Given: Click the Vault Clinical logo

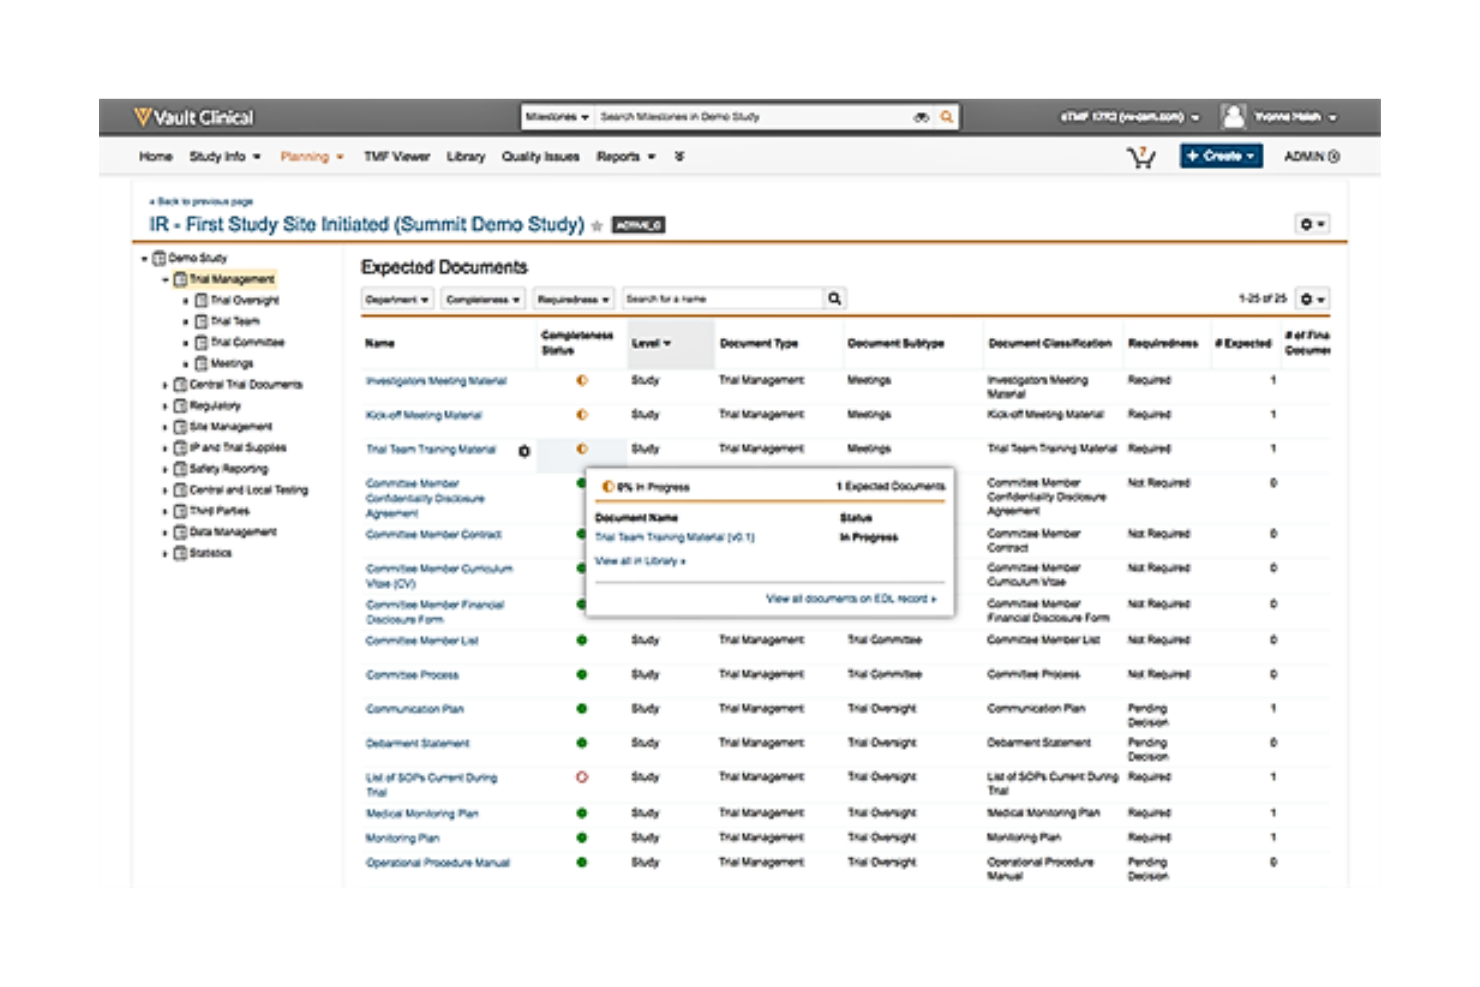Looking at the screenshot, I should (x=192, y=117).
